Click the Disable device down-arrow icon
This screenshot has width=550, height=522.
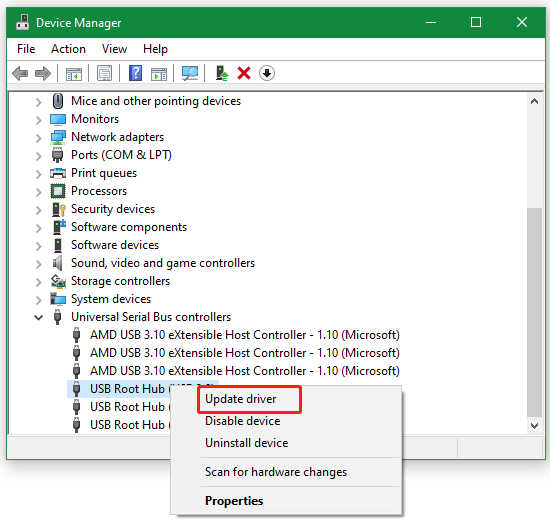tap(267, 73)
